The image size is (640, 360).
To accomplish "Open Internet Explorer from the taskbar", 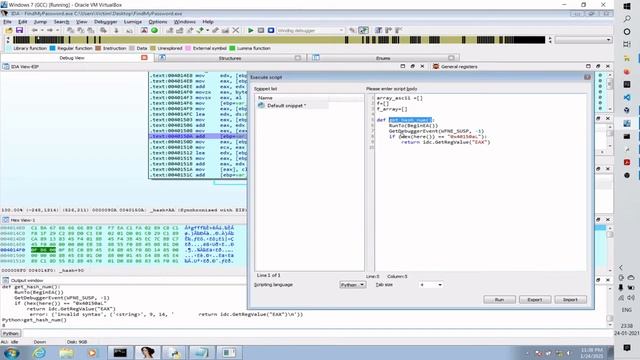I will point(39,353).
